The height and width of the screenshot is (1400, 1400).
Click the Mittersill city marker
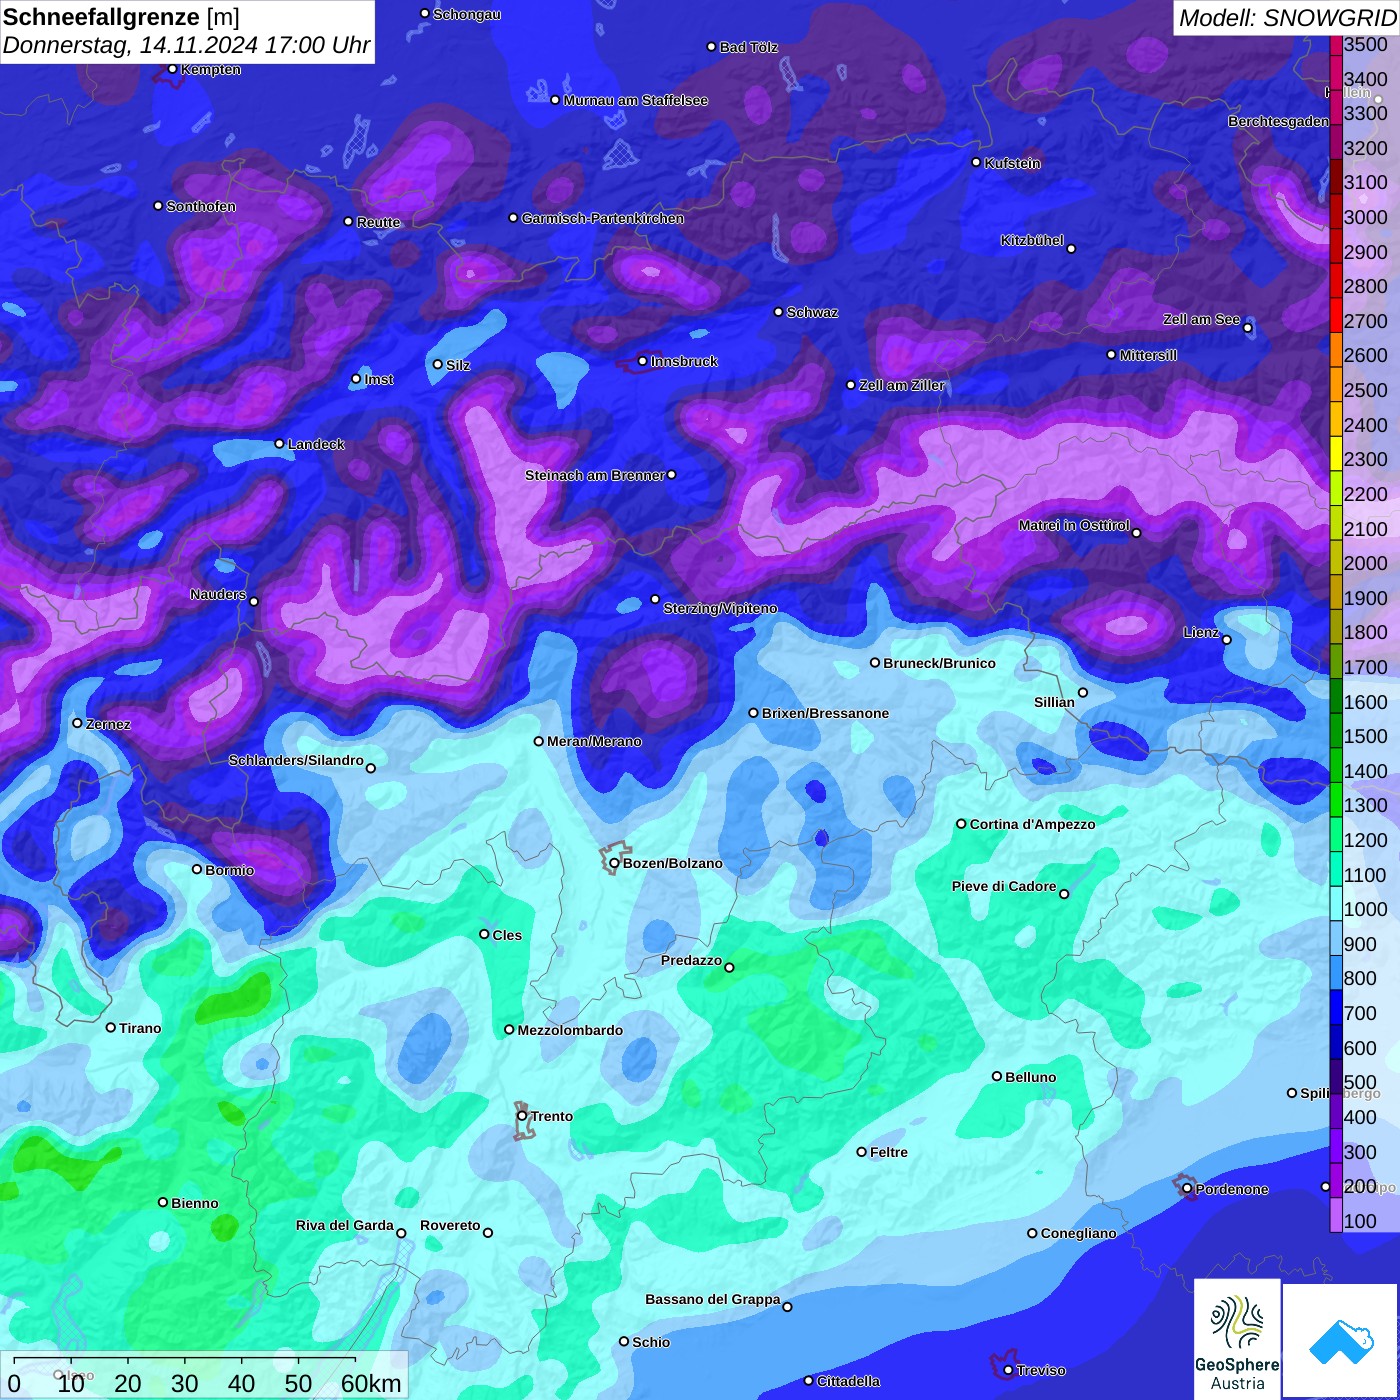point(1111,354)
